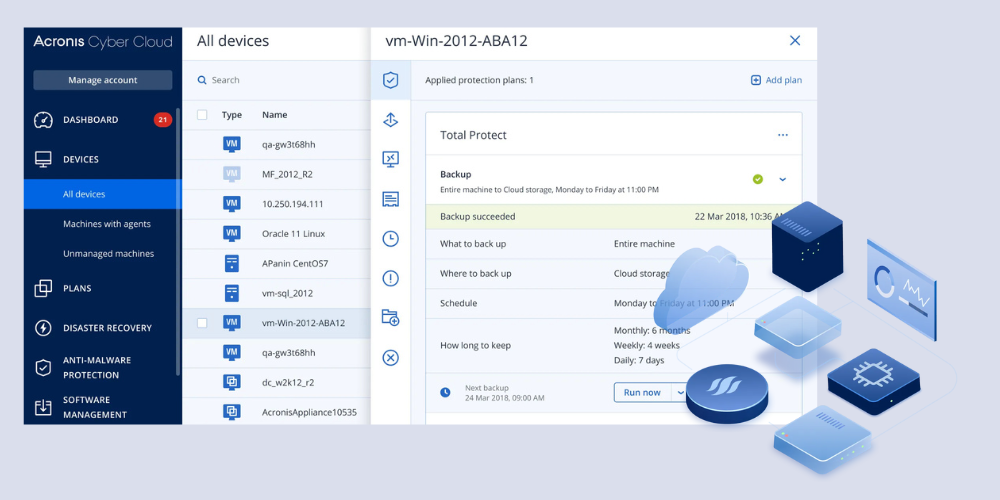Open the activities clock icon
Image resolution: width=1000 pixels, height=500 pixels.
pyautogui.click(x=390, y=239)
